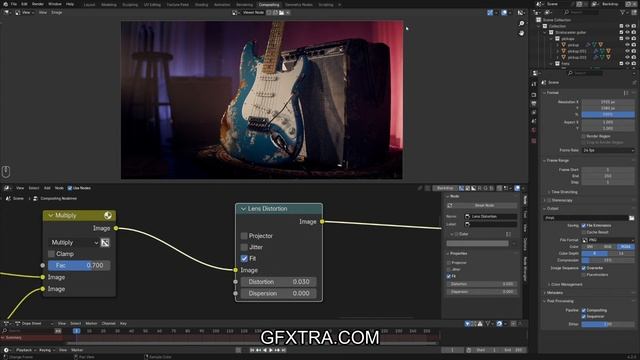
Task: Open the File menu
Action: [14, 4]
